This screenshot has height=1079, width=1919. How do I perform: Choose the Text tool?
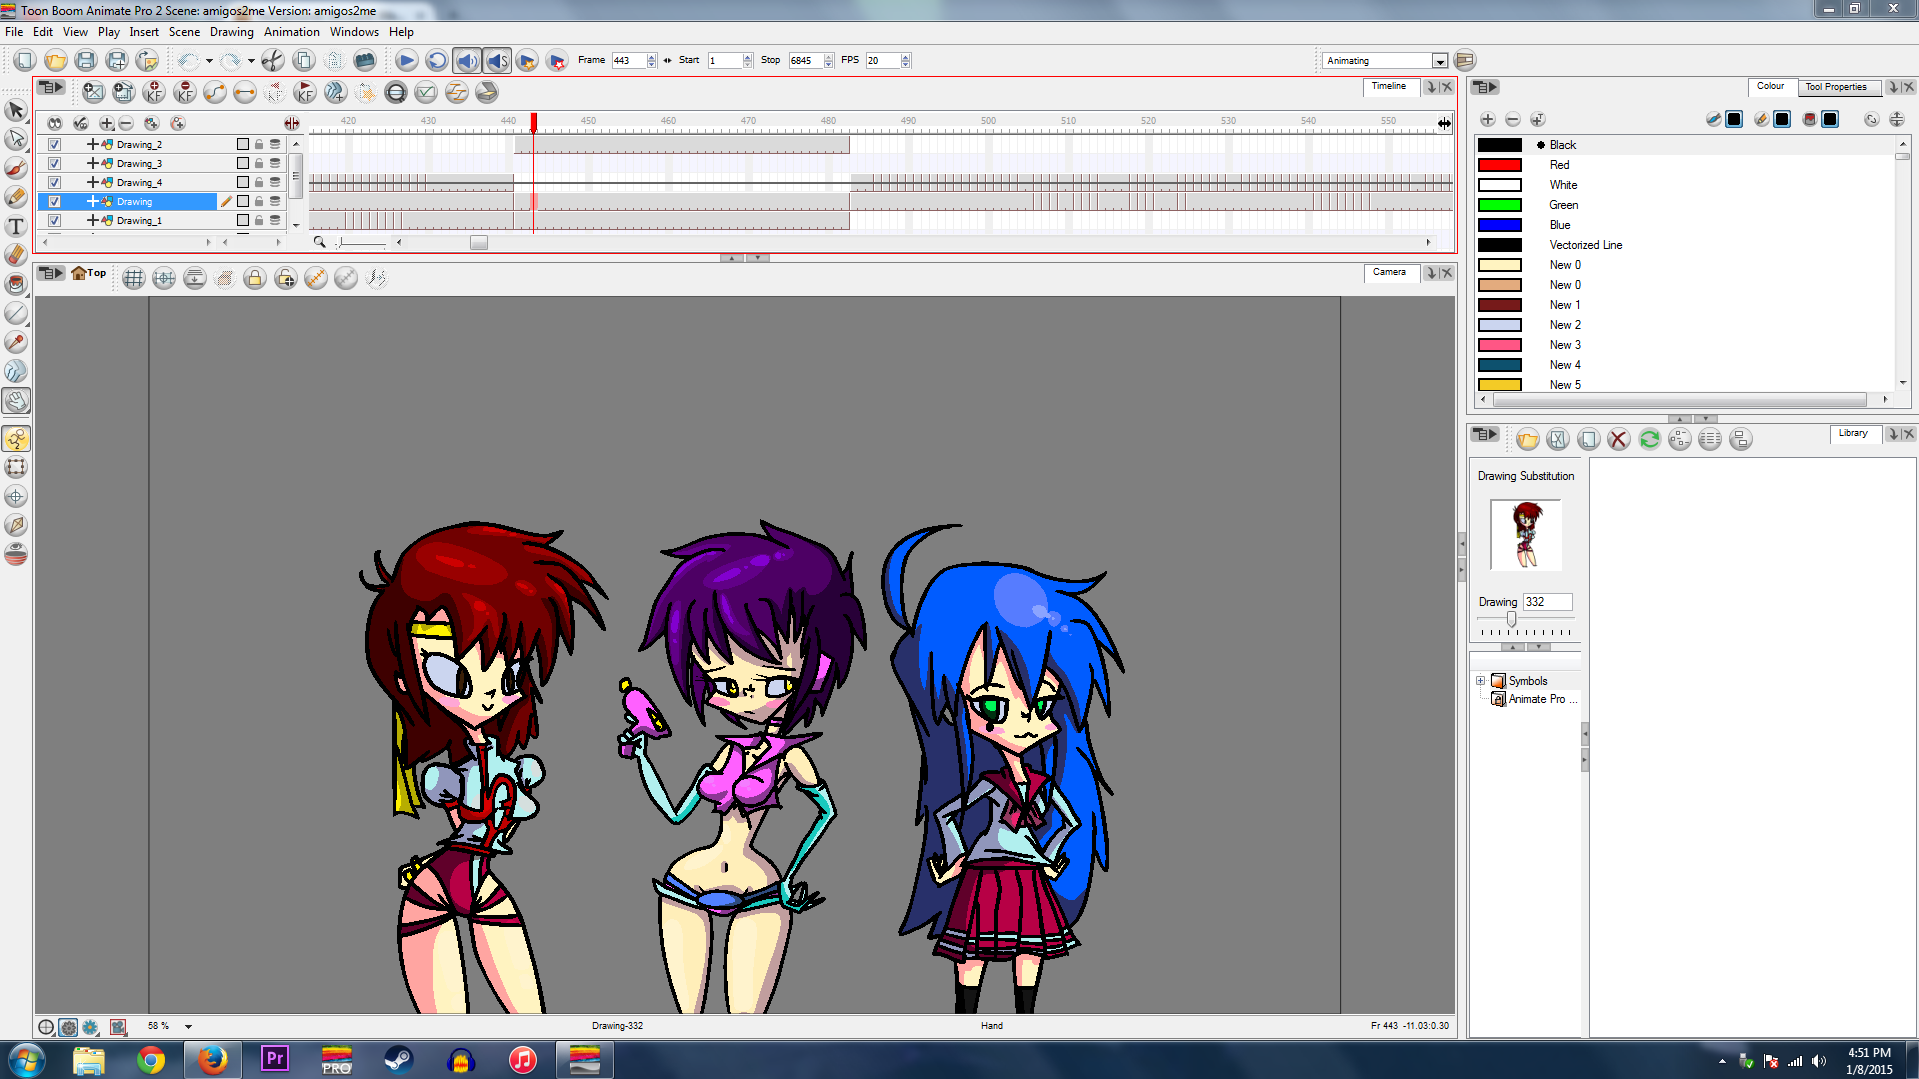[16, 226]
